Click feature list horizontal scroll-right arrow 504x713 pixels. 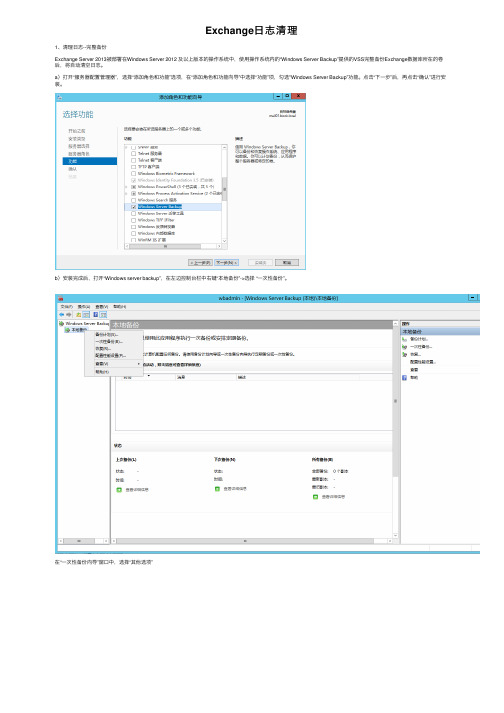coord(219,246)
